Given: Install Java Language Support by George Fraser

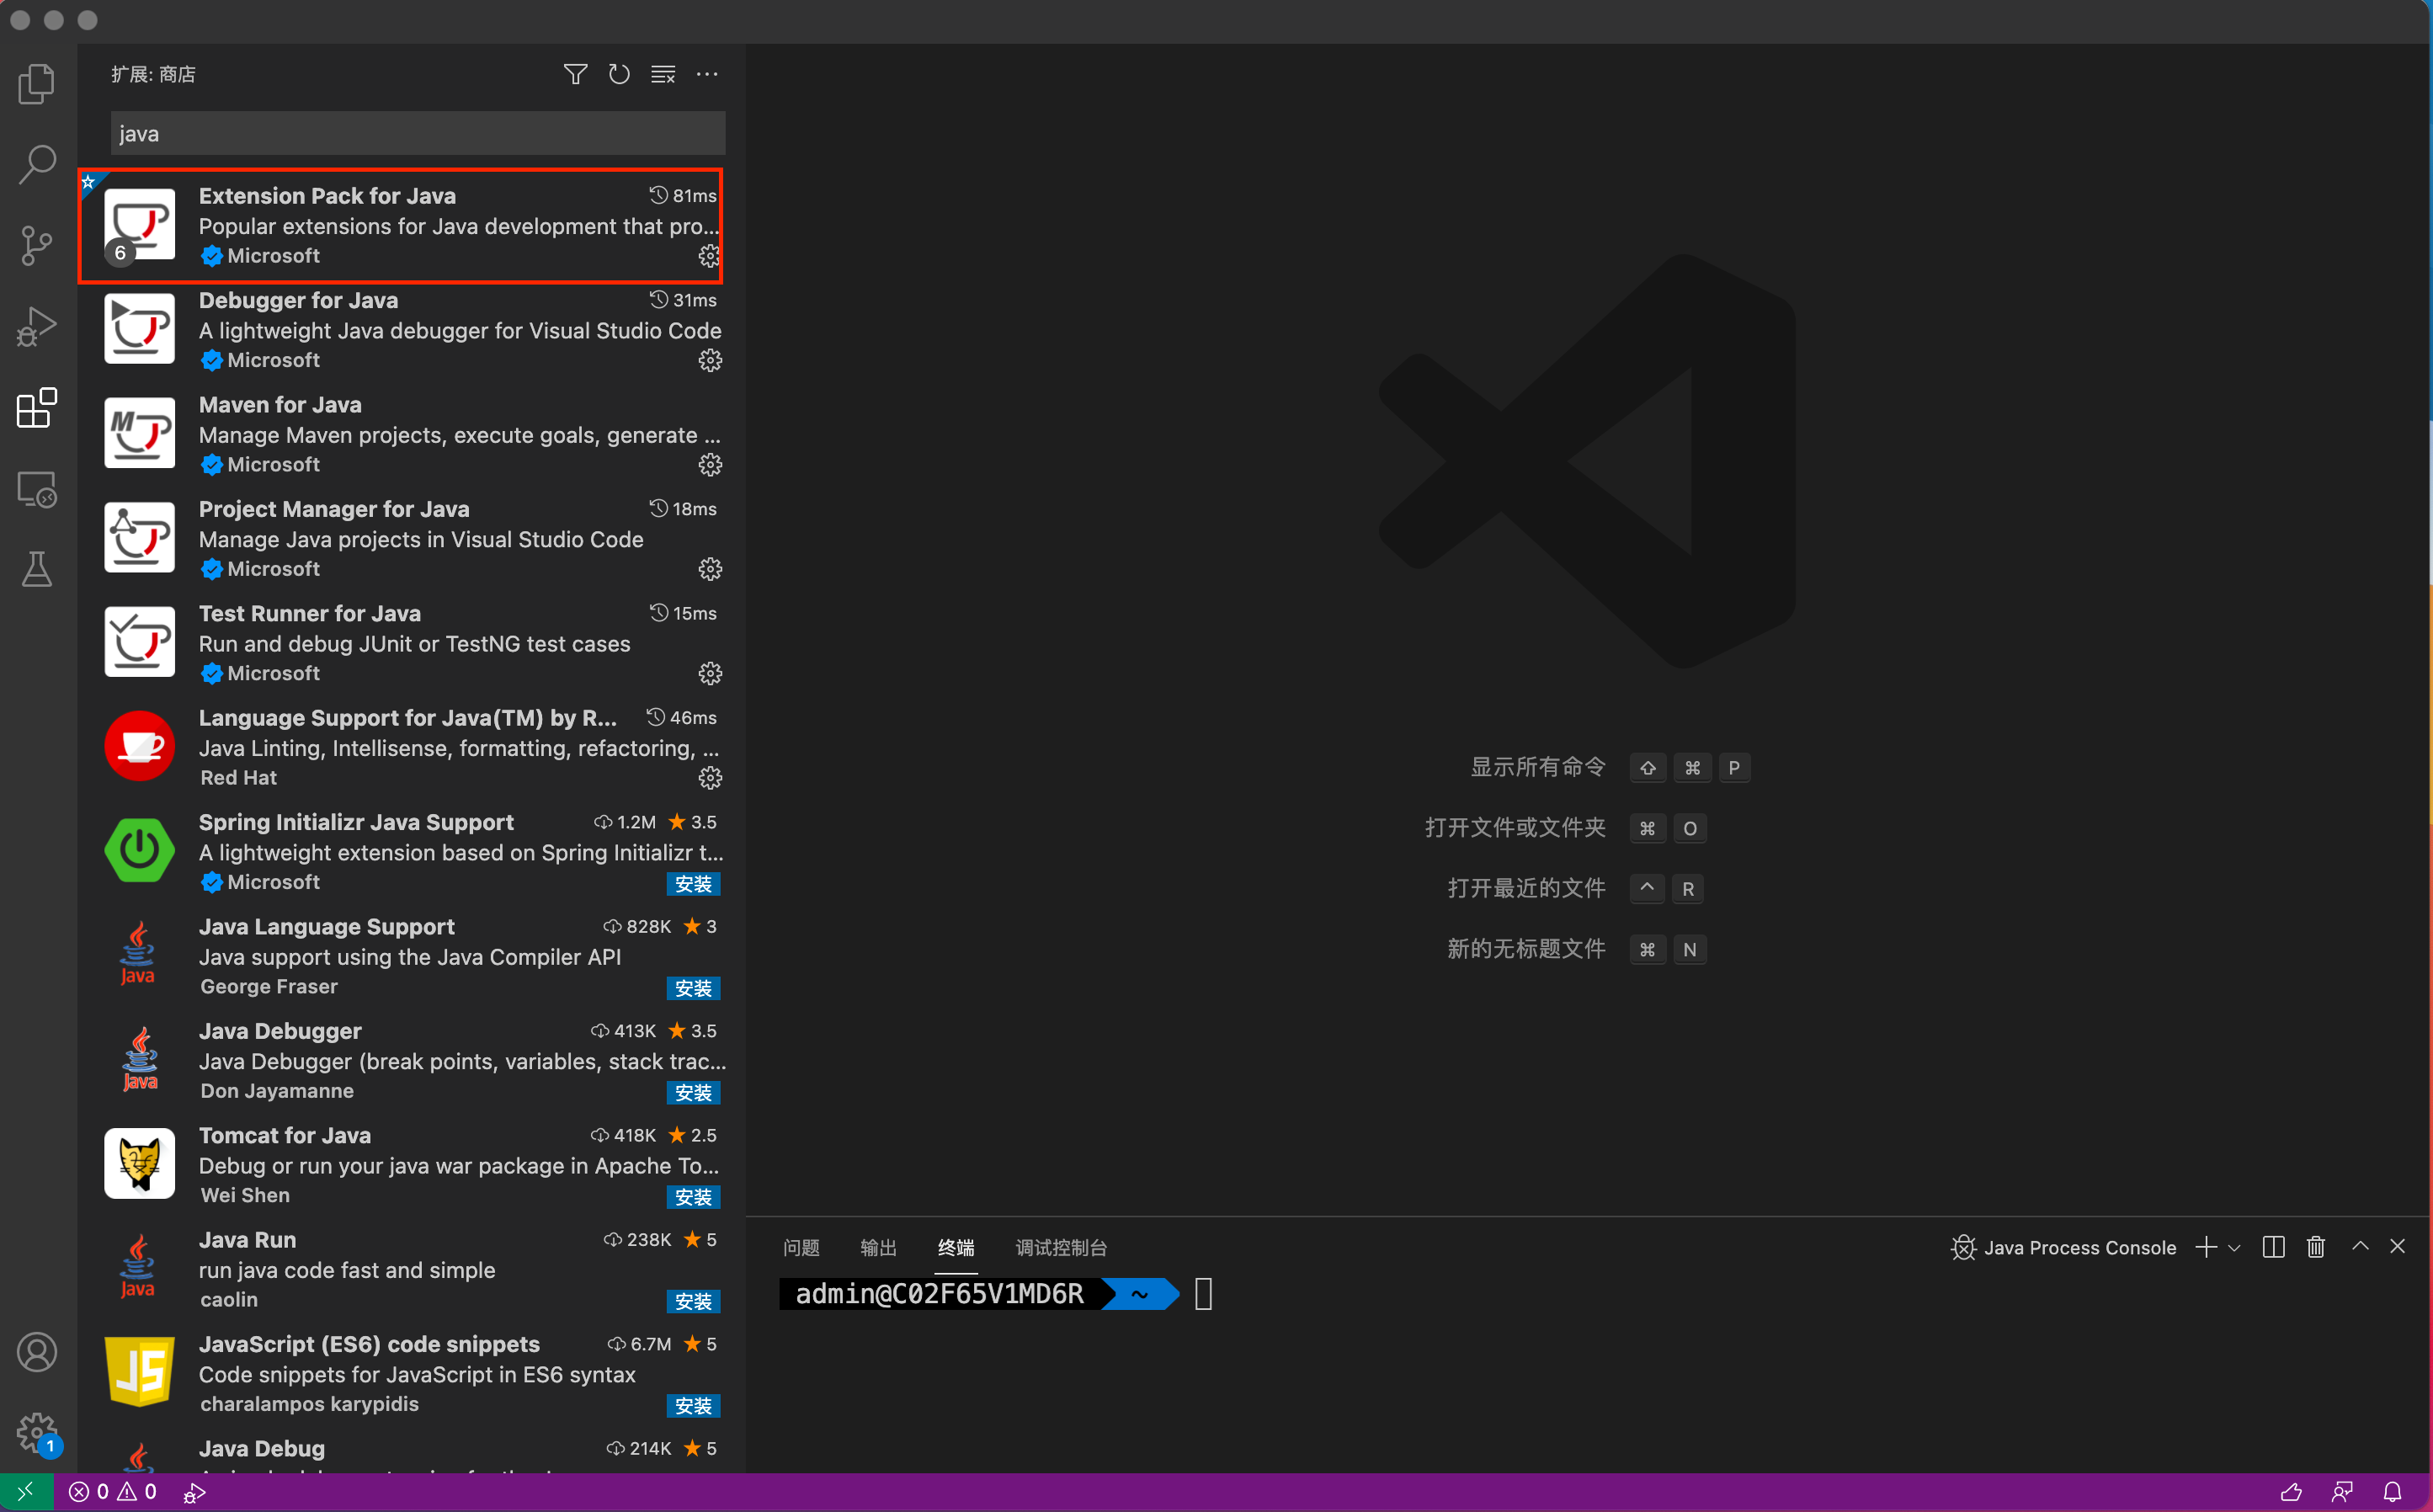Looking at the screenshot, I should pos(693,988).
